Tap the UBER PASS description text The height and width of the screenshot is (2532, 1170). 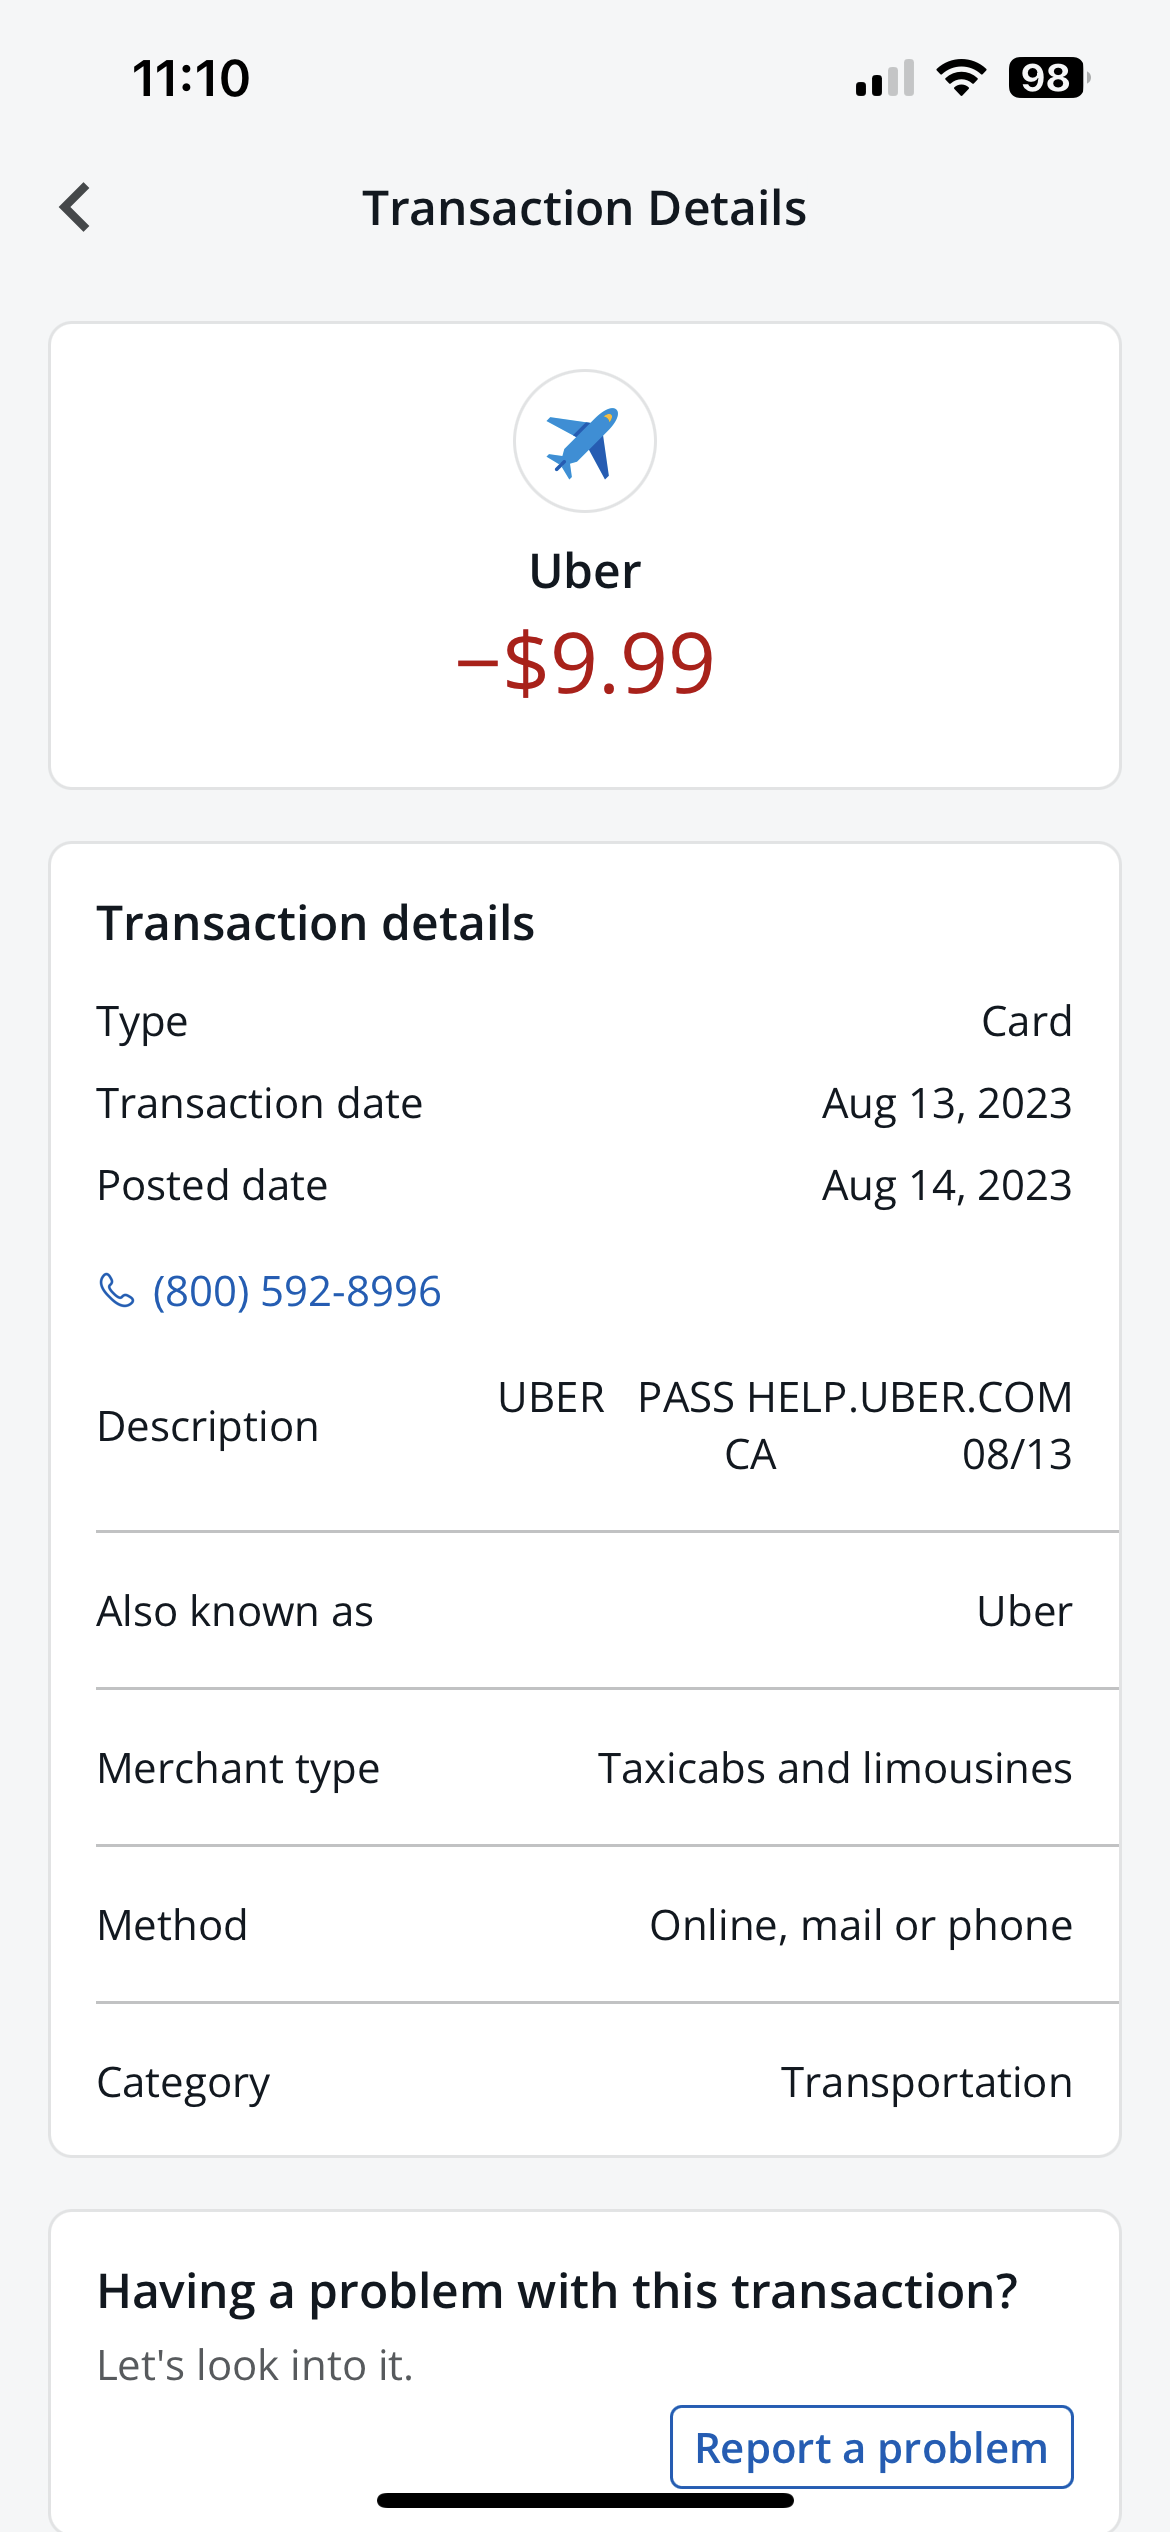click(784, 1425)
